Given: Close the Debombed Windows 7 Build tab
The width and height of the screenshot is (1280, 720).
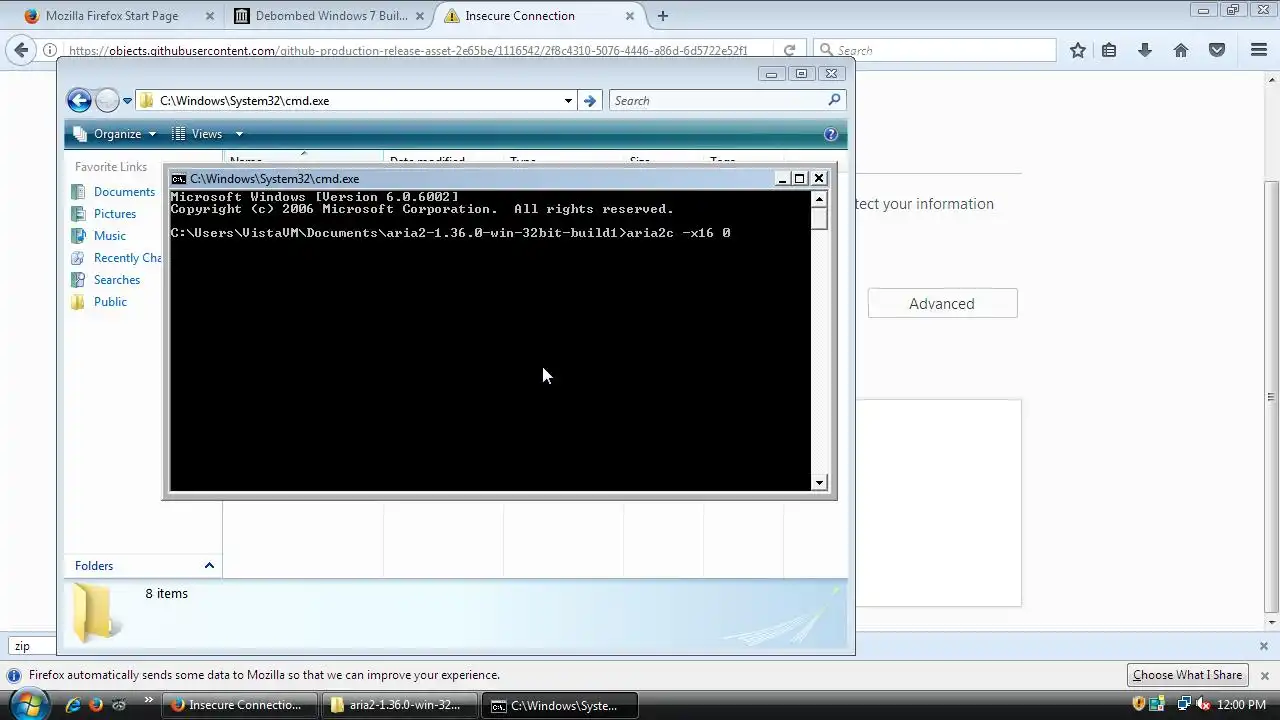Looking at the screenshot, I should pyautogui.click(x=420, y=16).
